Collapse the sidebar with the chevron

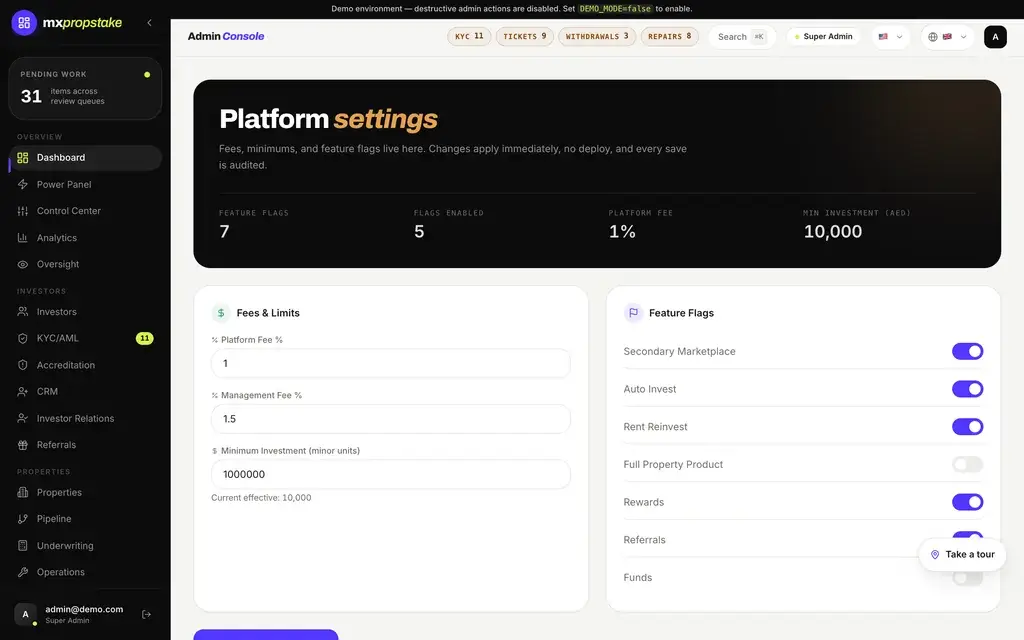(150, 23)
